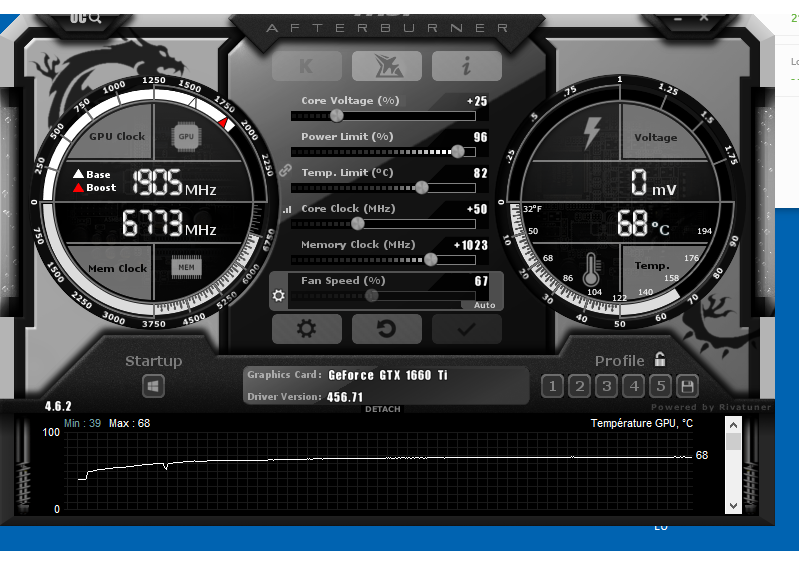
Task: Click the Kombustor K button
Action: pyautogui.click(x=306, y=66)
